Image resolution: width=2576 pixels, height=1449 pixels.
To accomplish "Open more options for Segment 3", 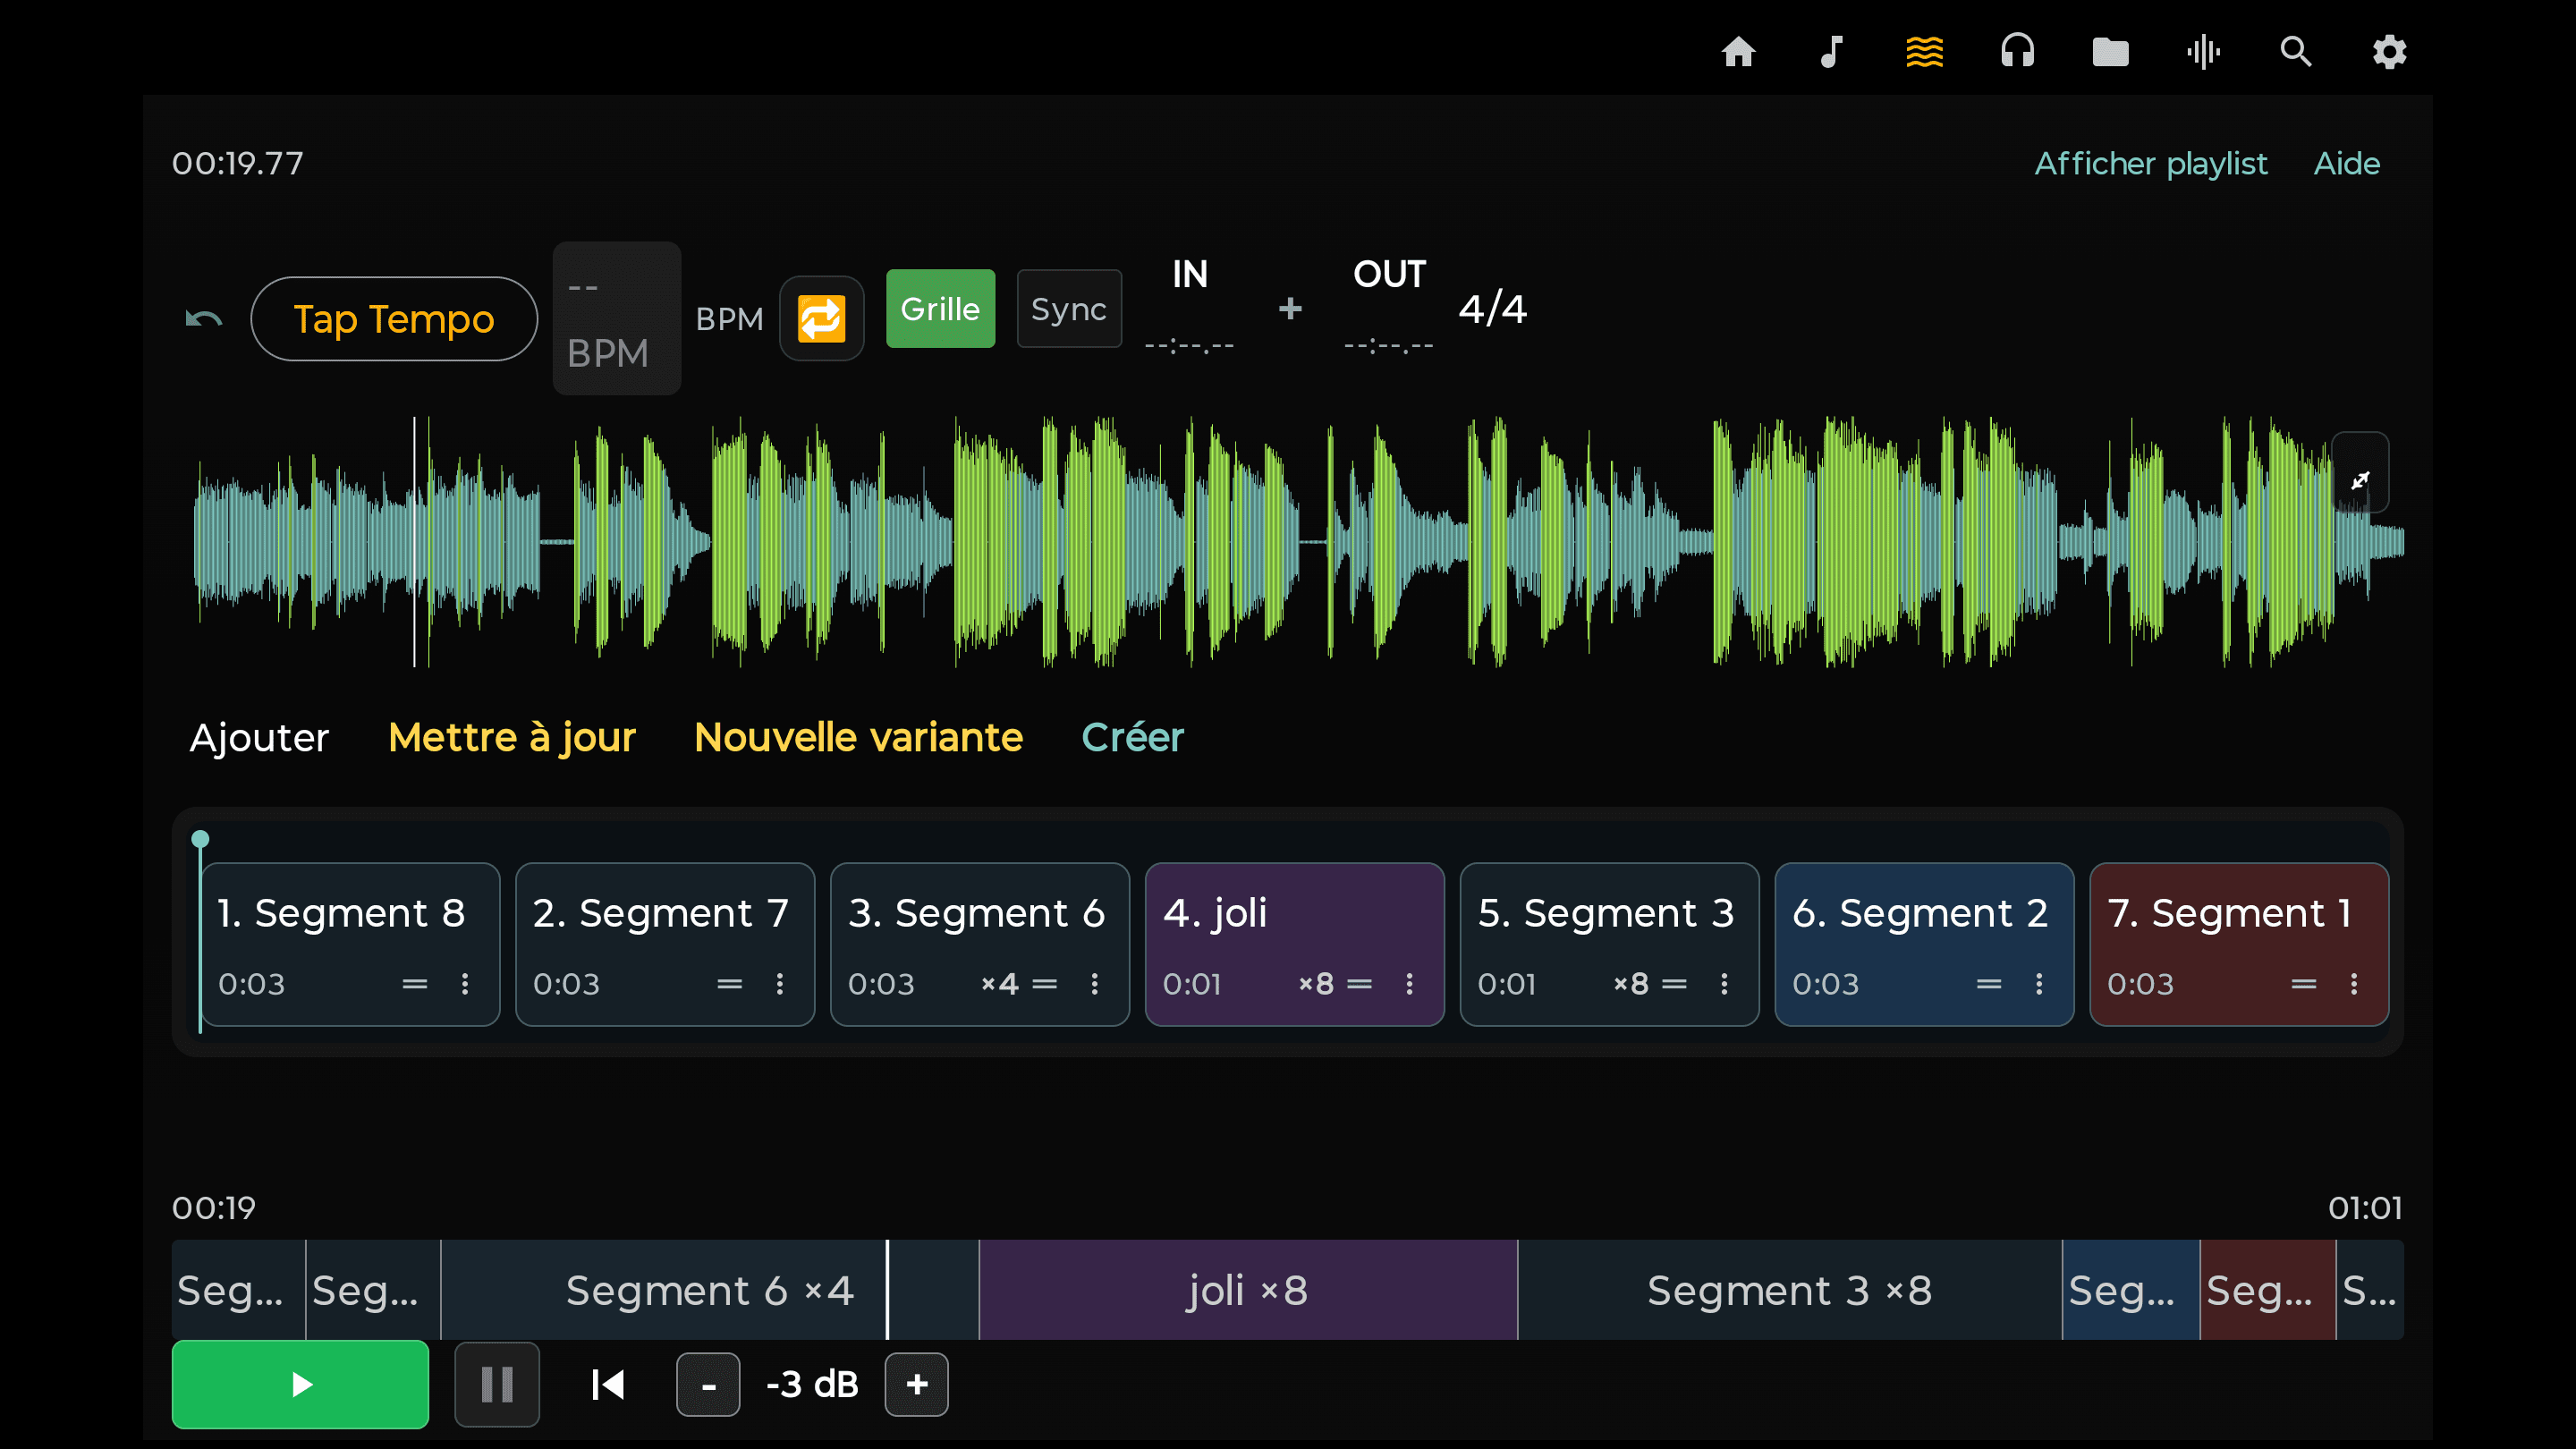I will tap(1724, 984).
